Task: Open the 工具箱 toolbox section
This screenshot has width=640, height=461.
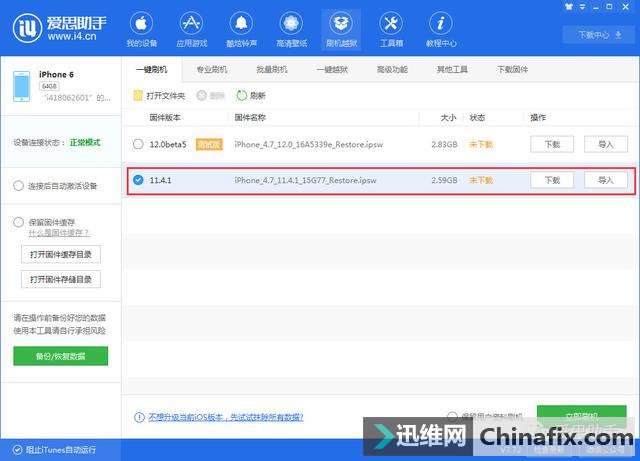Action: coord(391,30)
